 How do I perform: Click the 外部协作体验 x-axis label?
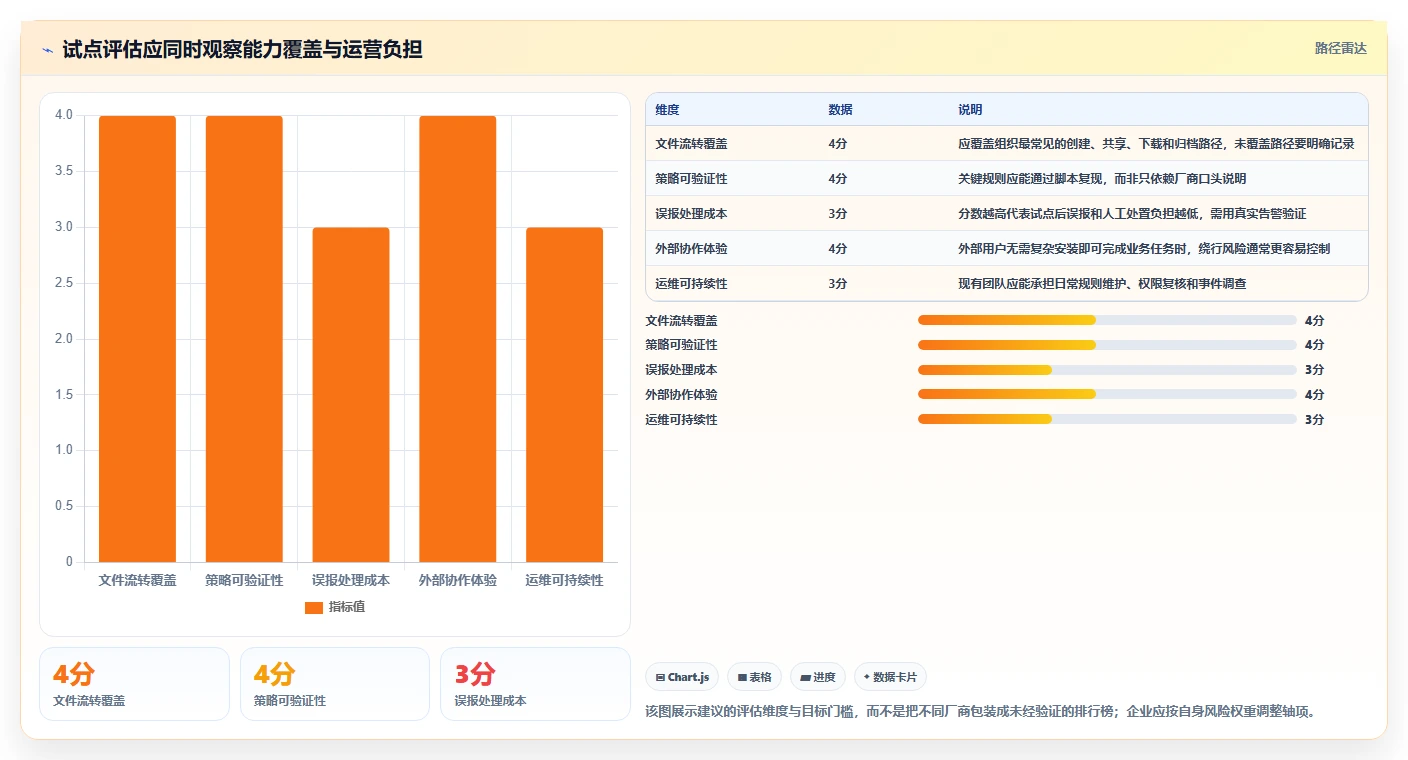tap(458, 580)
